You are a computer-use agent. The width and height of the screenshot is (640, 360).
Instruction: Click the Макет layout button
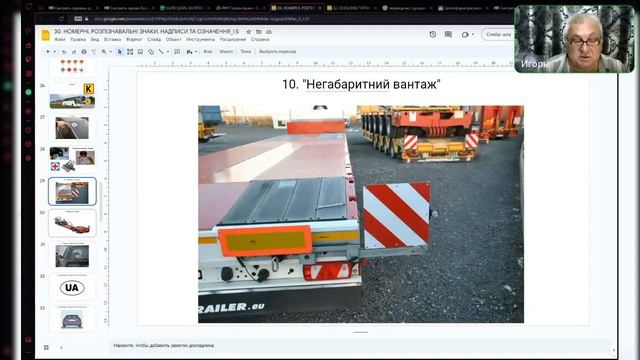click(226, 52)
